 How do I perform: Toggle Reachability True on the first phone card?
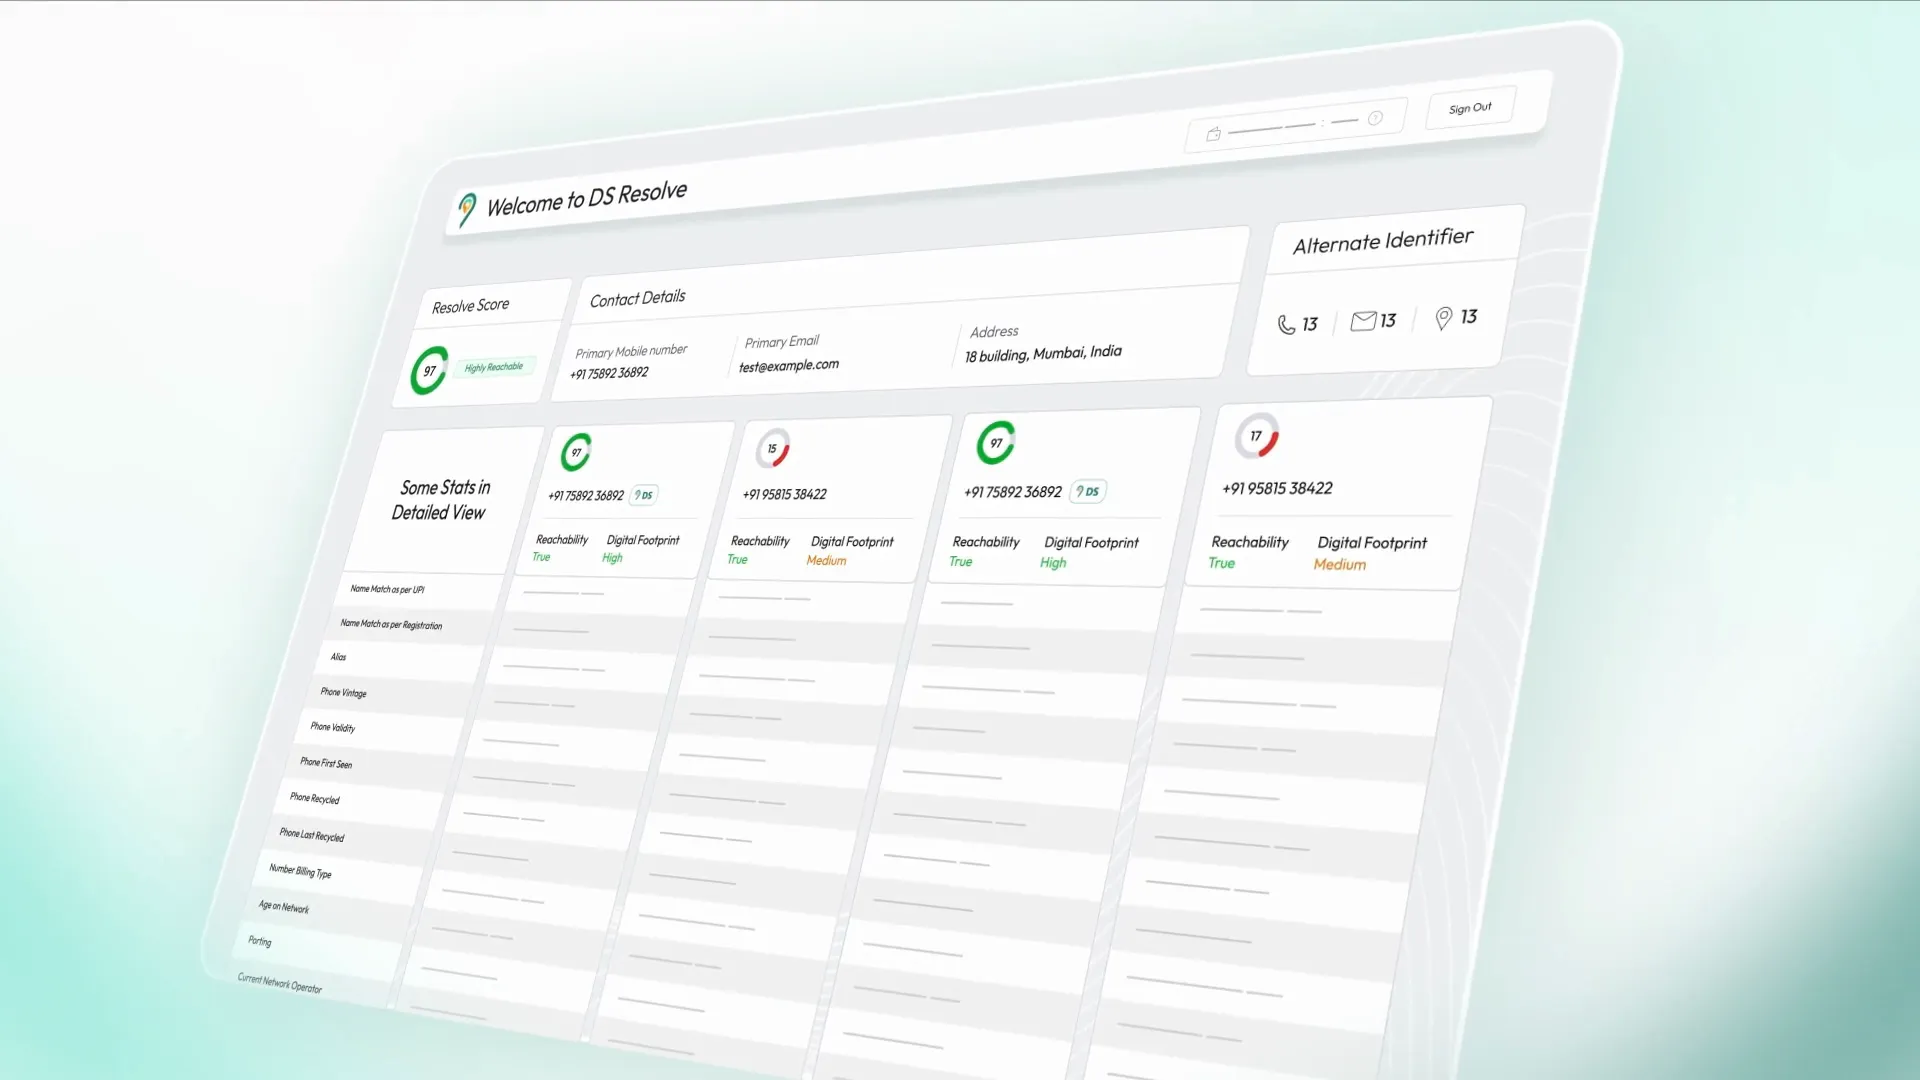pyautogui.click(x=541, y=558)
